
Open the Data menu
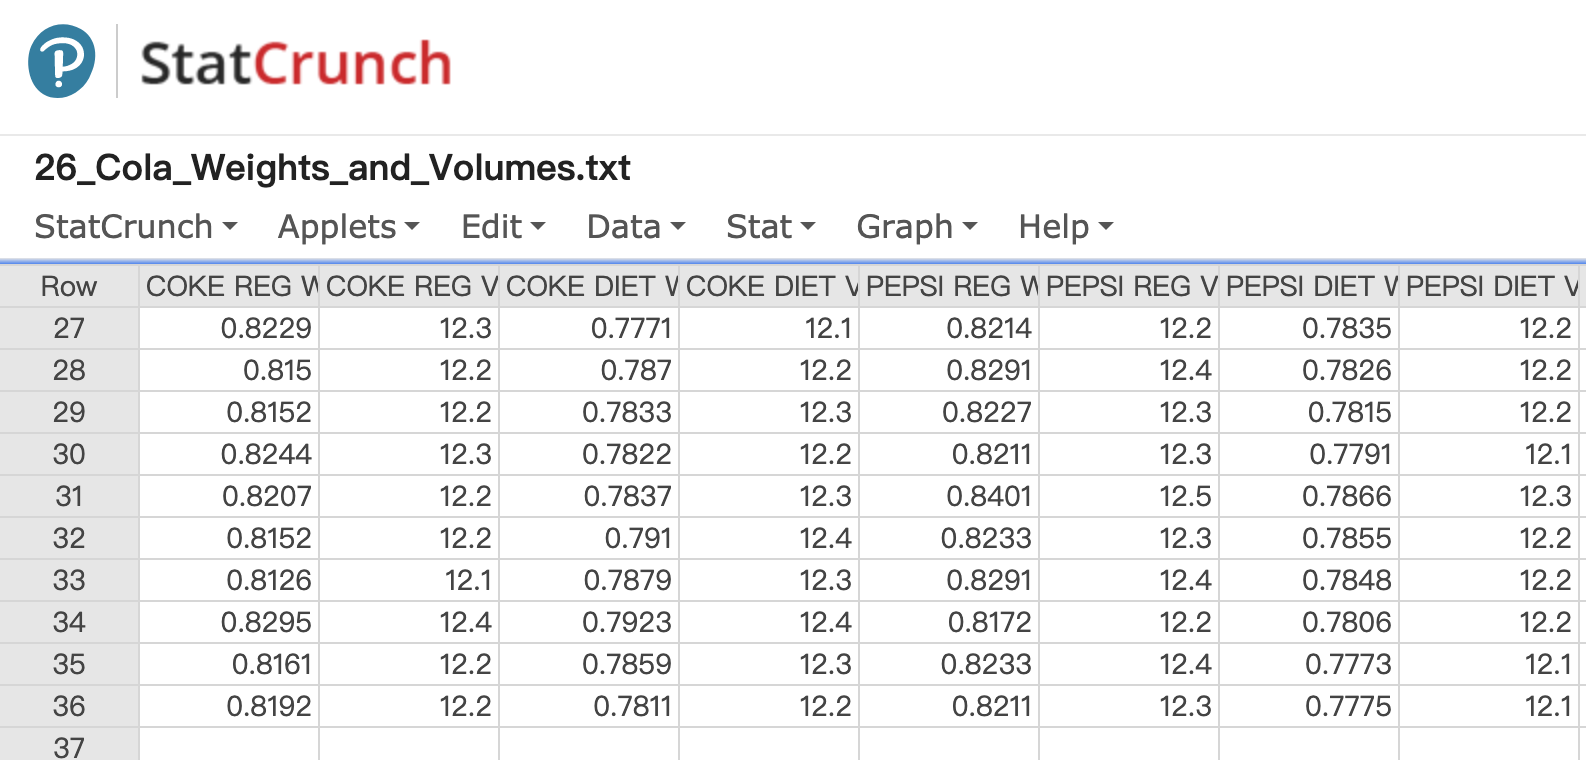pos(636,227)
